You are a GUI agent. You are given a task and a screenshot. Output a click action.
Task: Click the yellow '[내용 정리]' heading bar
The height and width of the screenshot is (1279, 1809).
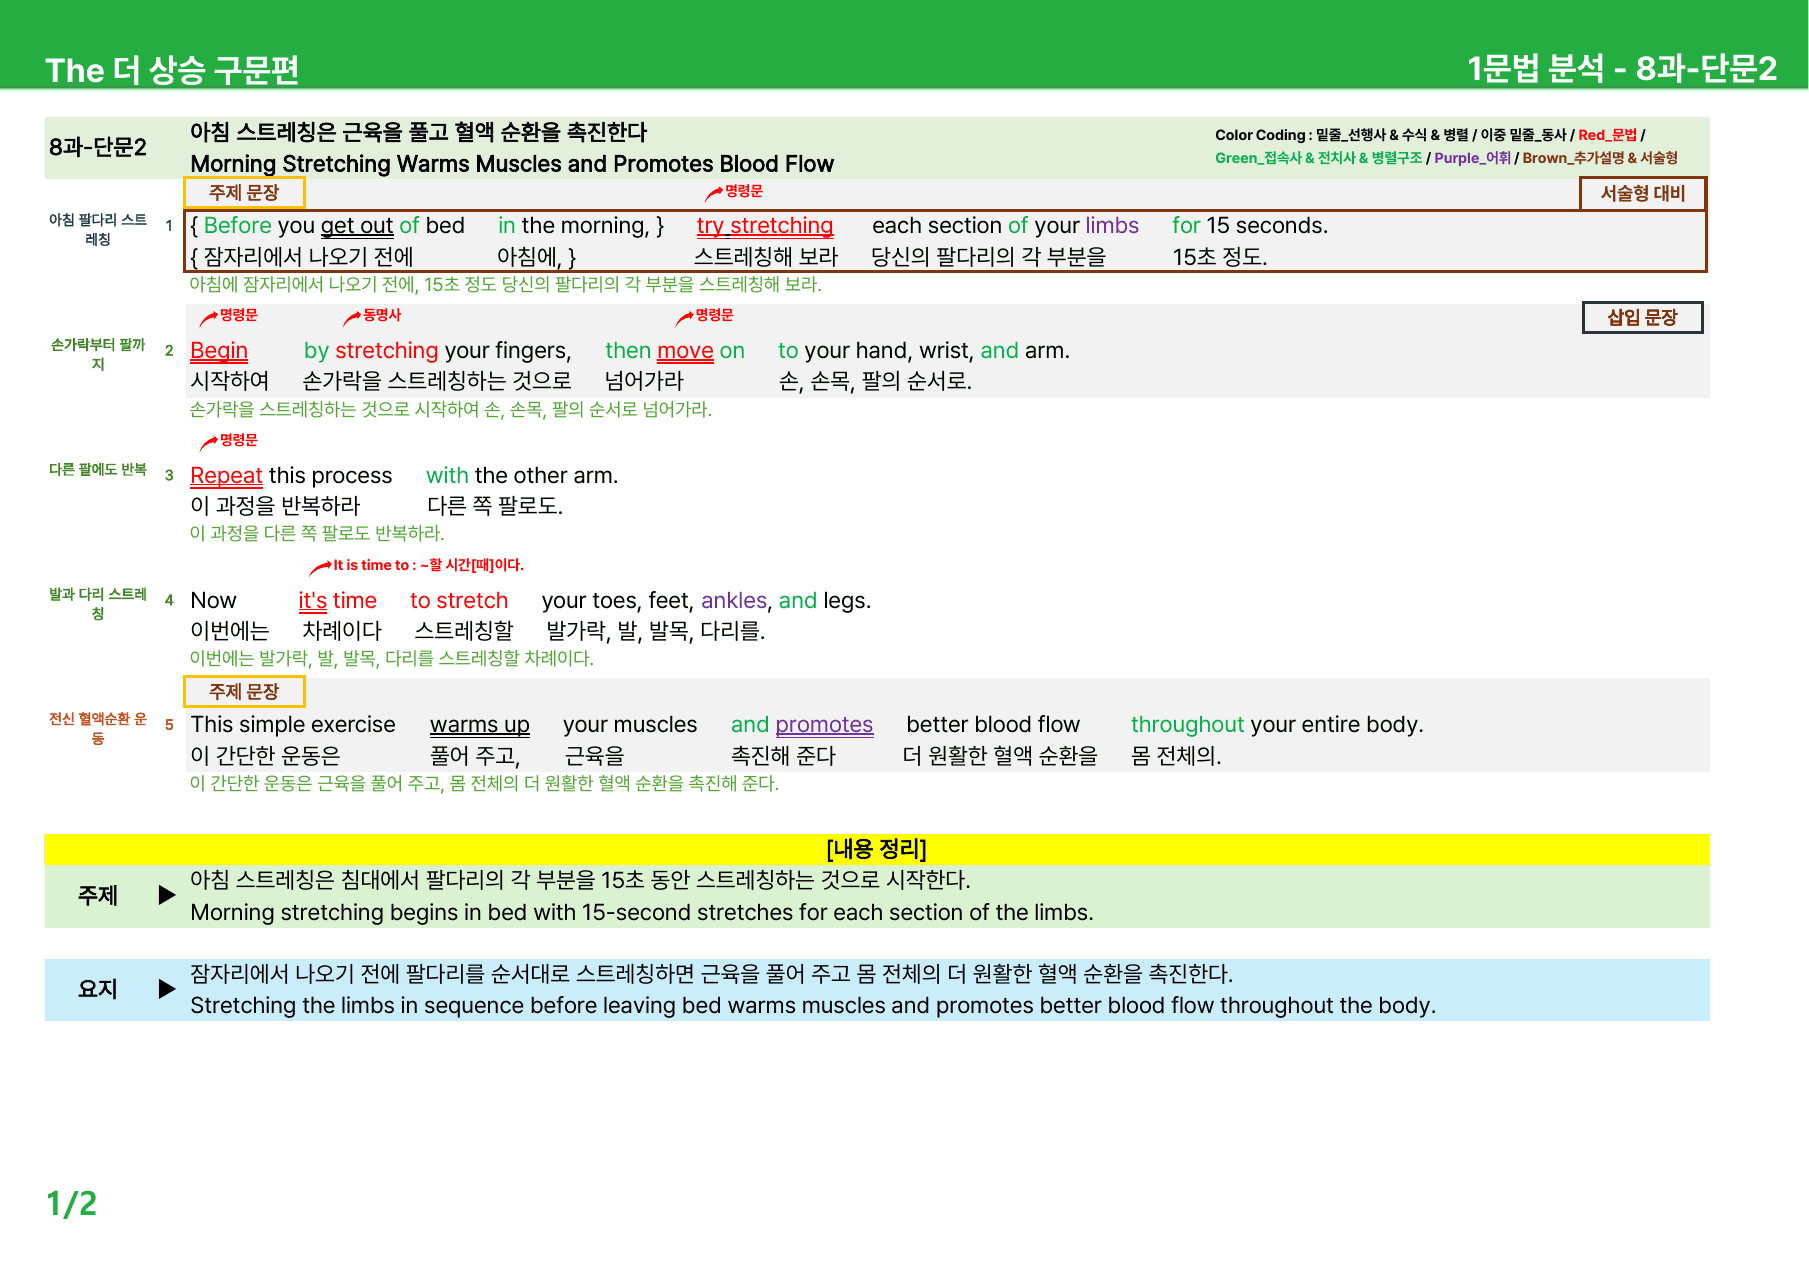tap(877, 850)
